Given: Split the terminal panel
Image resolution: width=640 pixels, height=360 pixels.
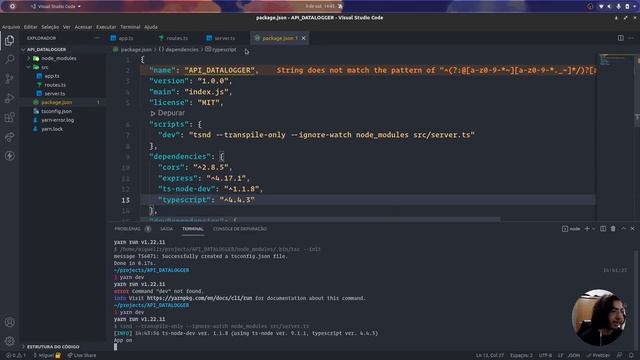Looking at the screenshot, I should tap(603, 229).
